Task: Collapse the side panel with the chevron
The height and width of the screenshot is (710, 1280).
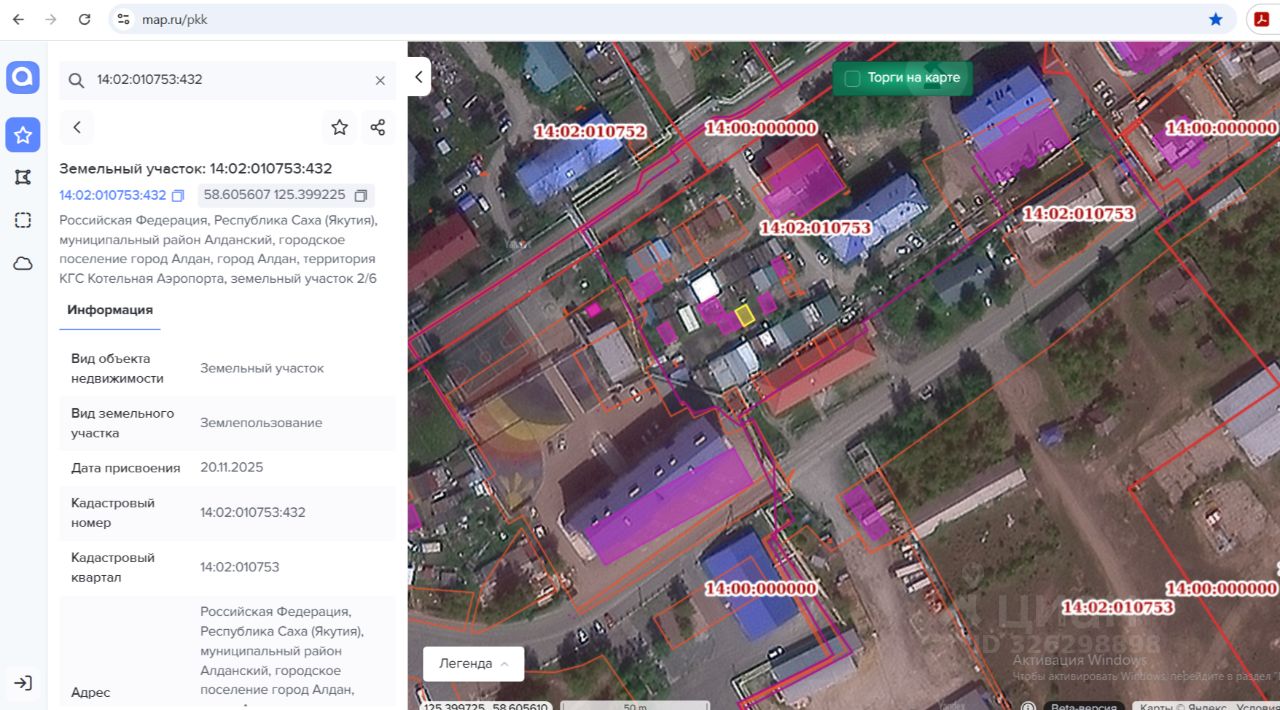Action: (x=419, y=77)
